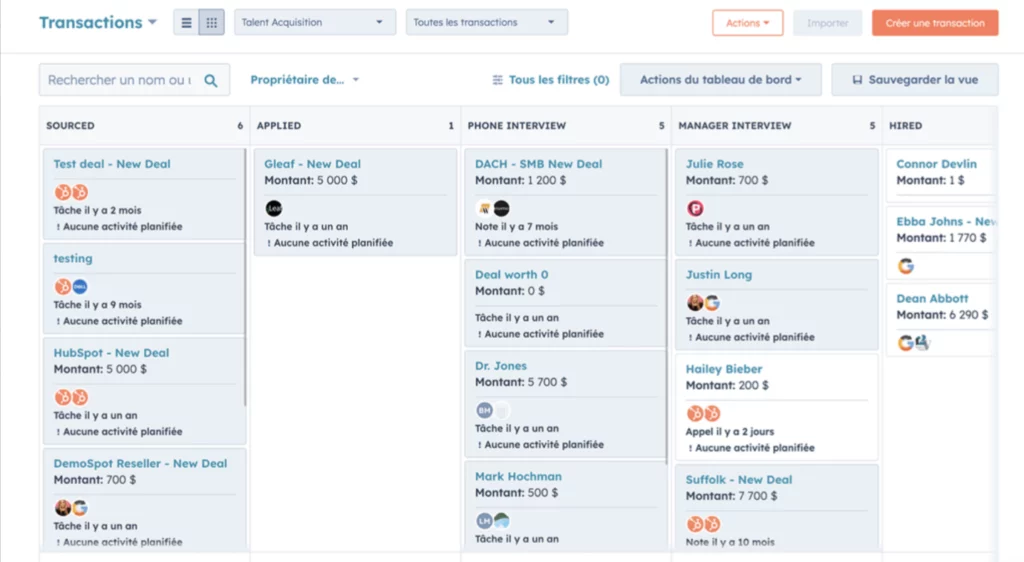Switch to board grid view icon
This screenshot has height=562, width=1024.
(x=211, y=23)
